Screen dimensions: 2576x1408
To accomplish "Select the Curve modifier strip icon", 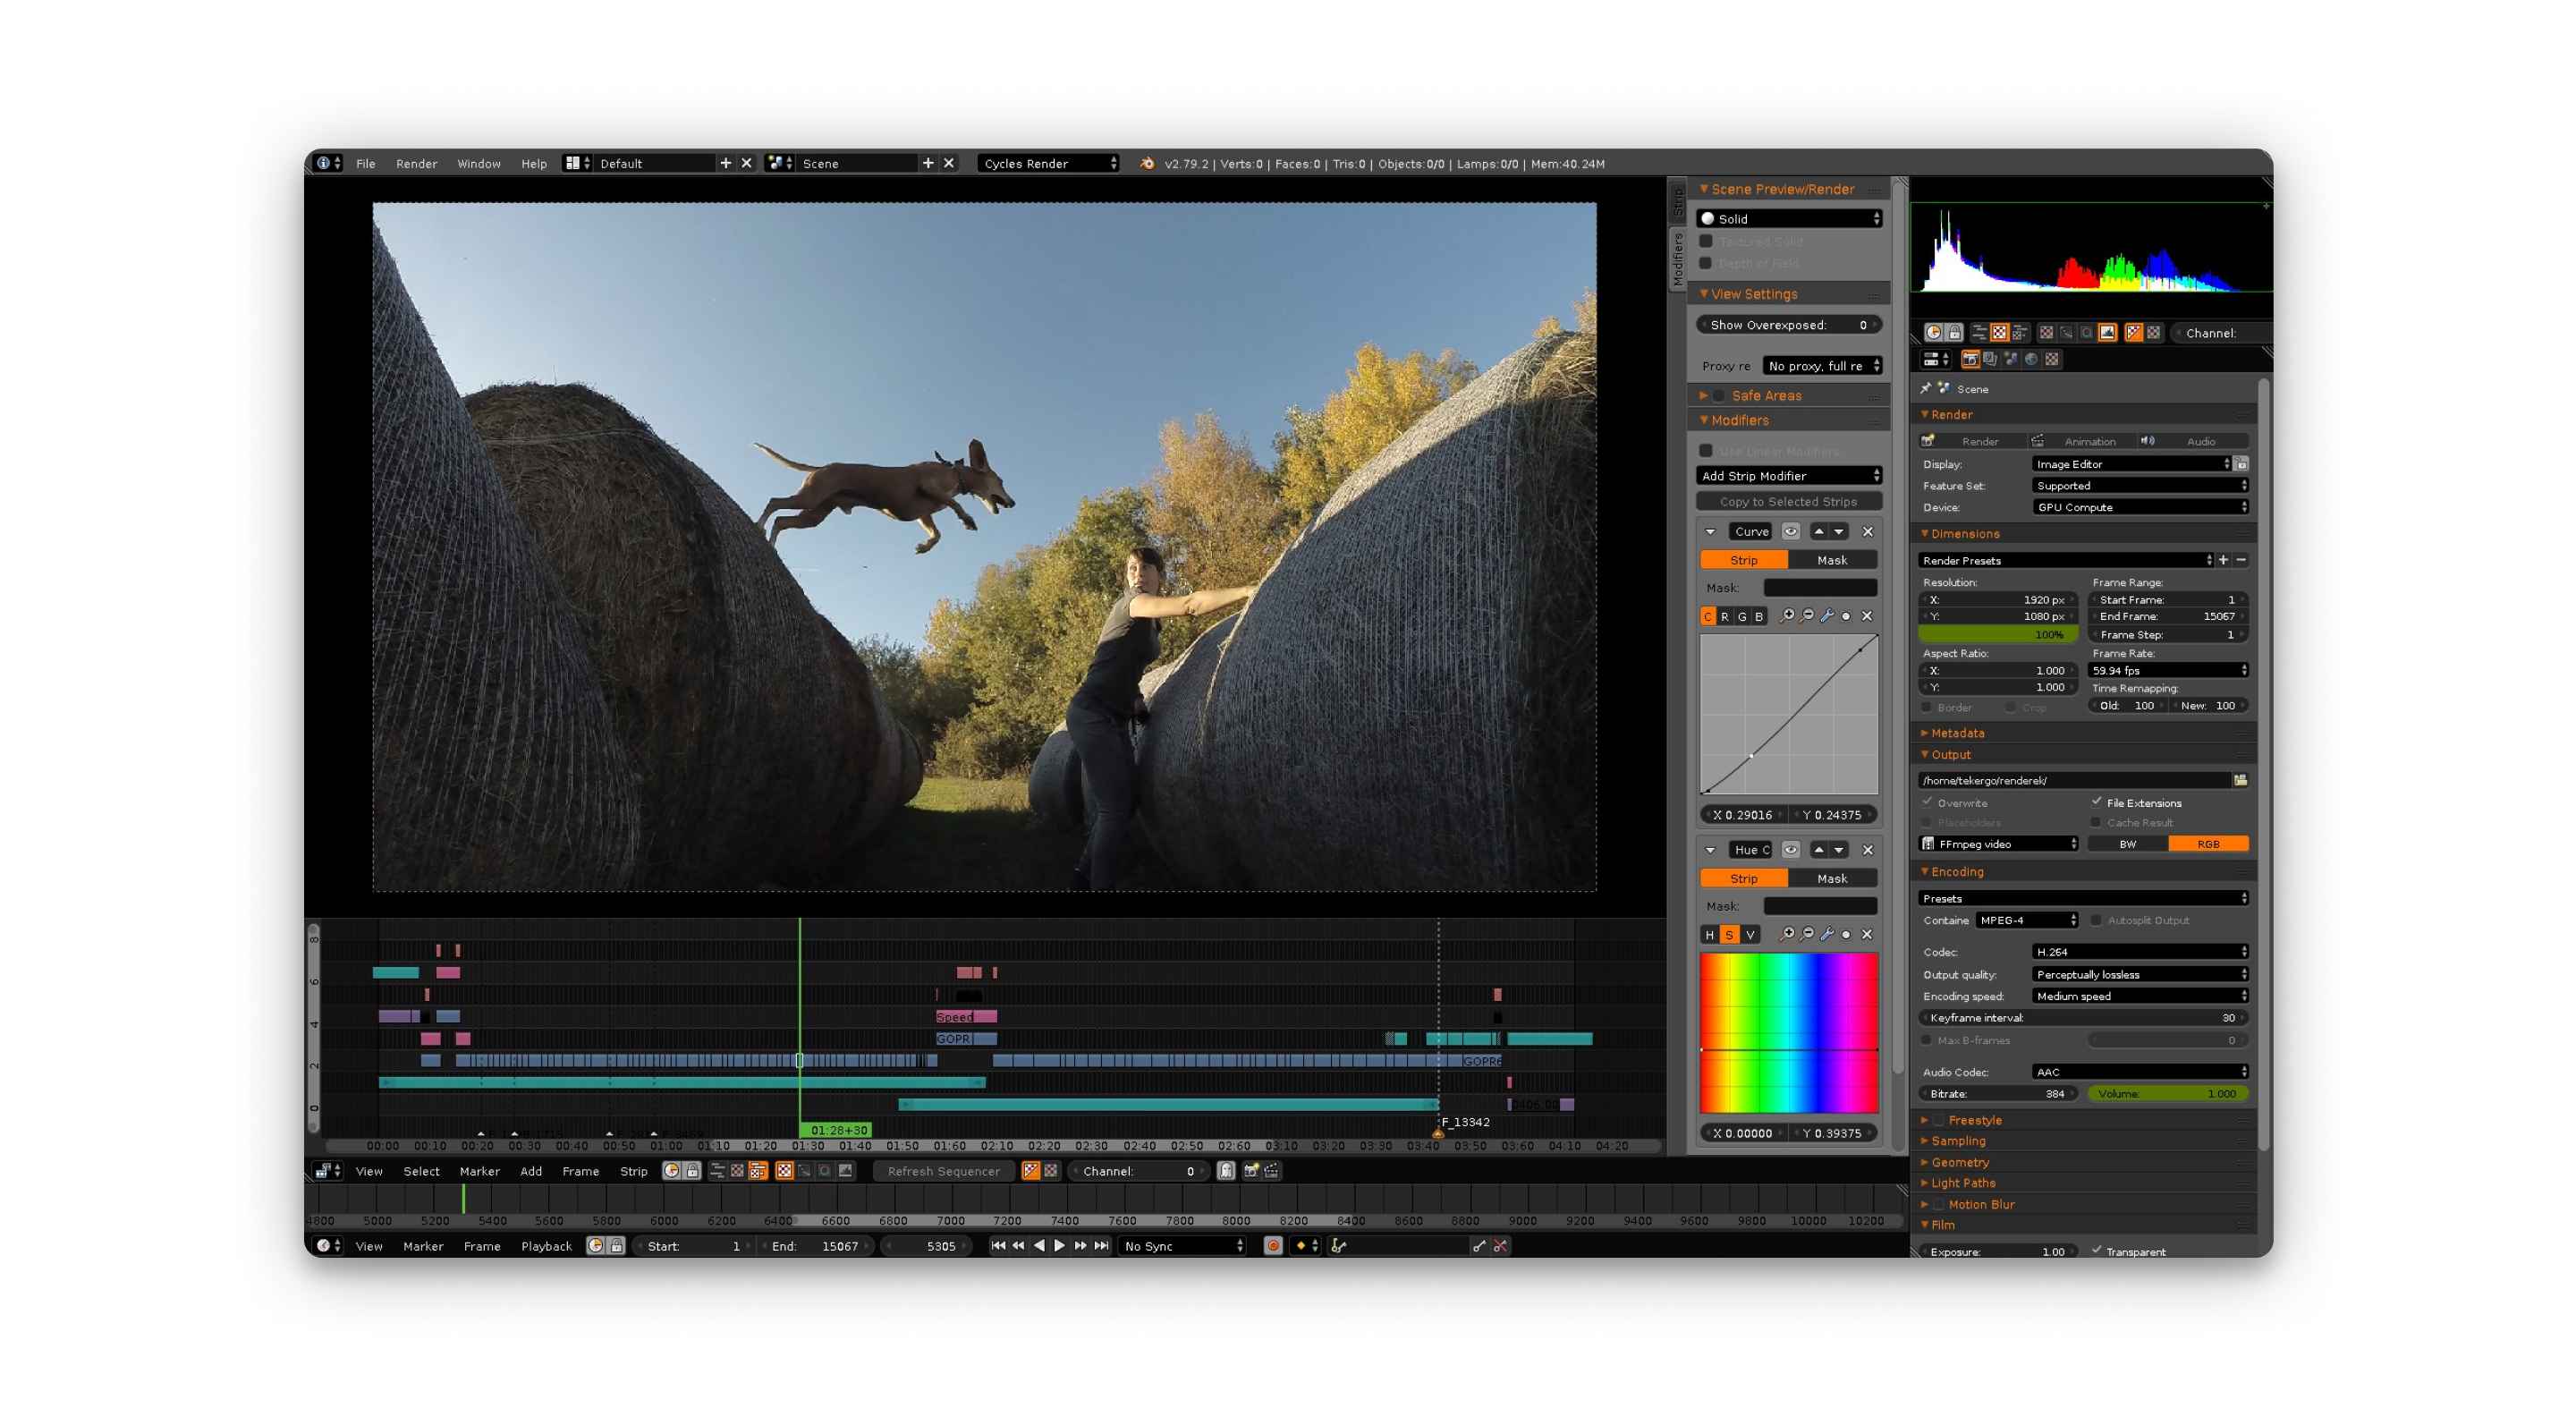I will (x=1742, y=556).
